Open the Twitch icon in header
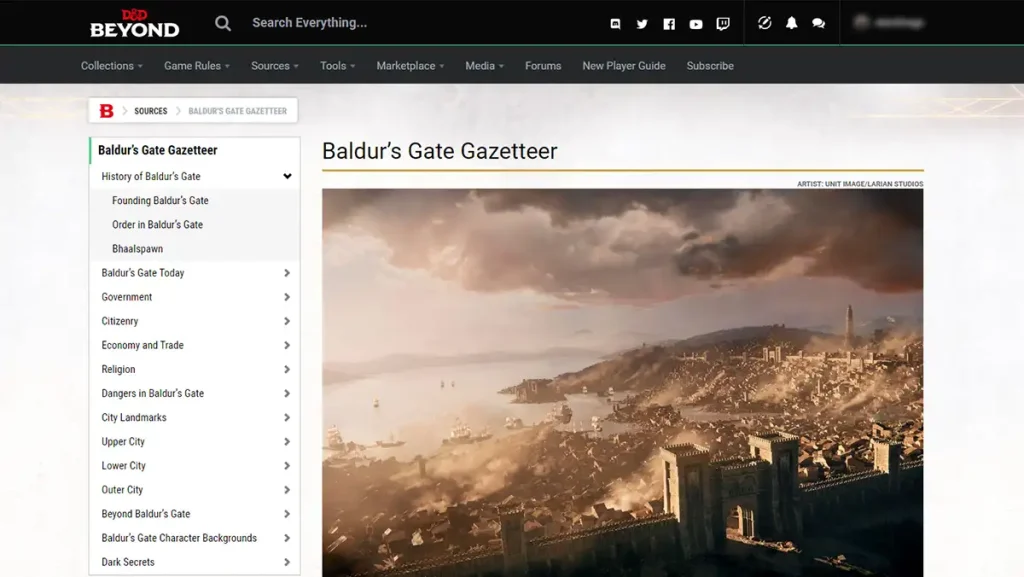The height and width of the screenshot is (577, 1024). tap(722, 24)
